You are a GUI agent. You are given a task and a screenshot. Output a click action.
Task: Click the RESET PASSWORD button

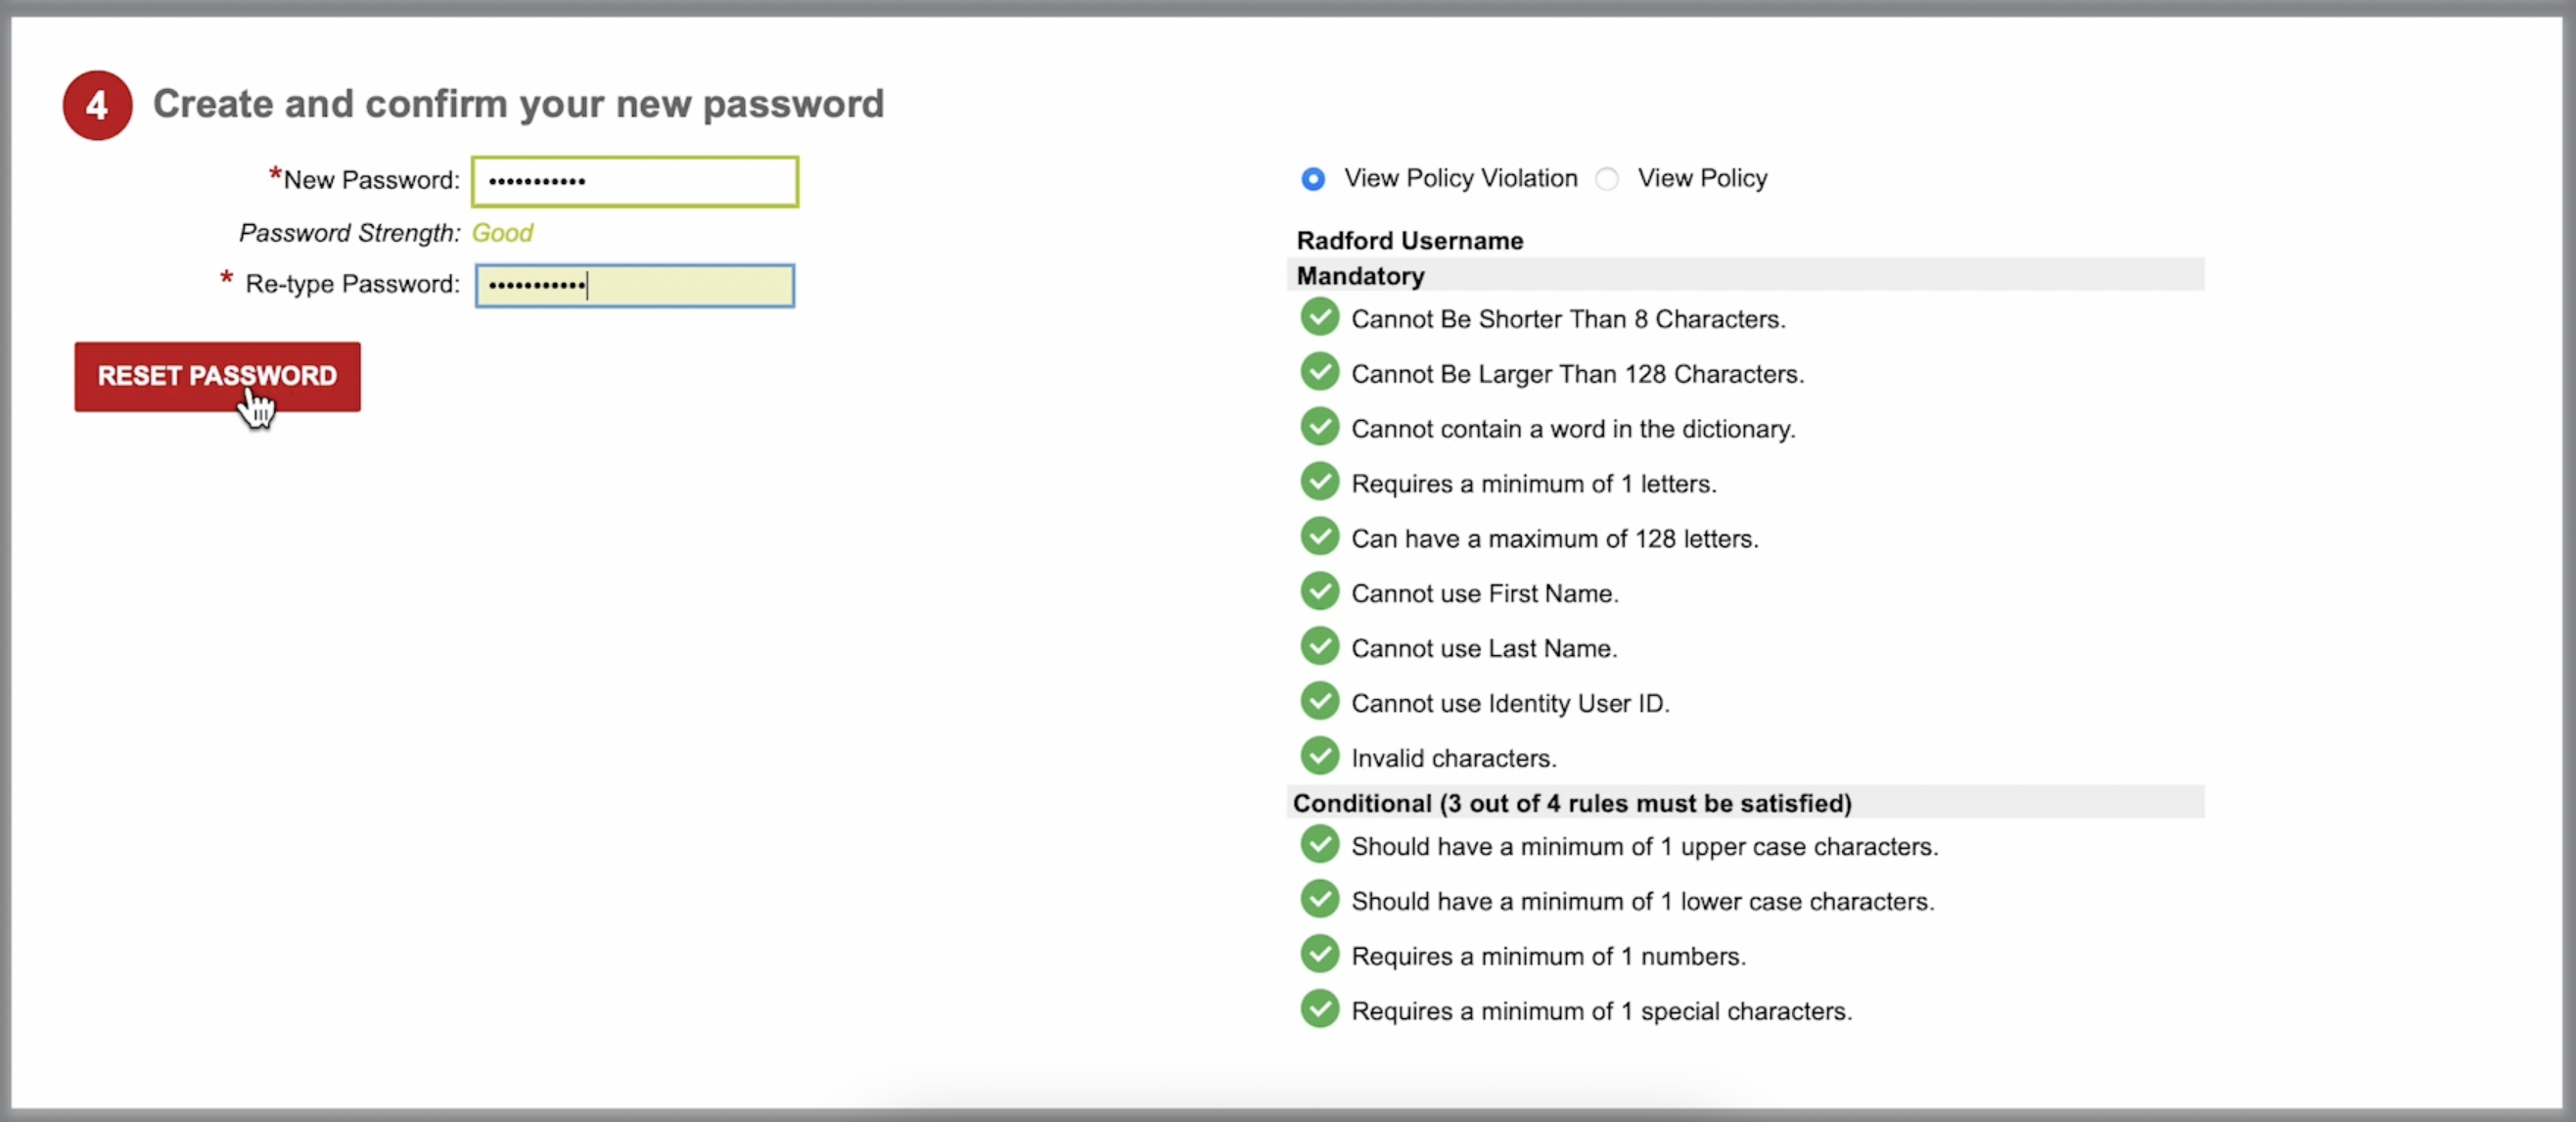tap(217, 377)
